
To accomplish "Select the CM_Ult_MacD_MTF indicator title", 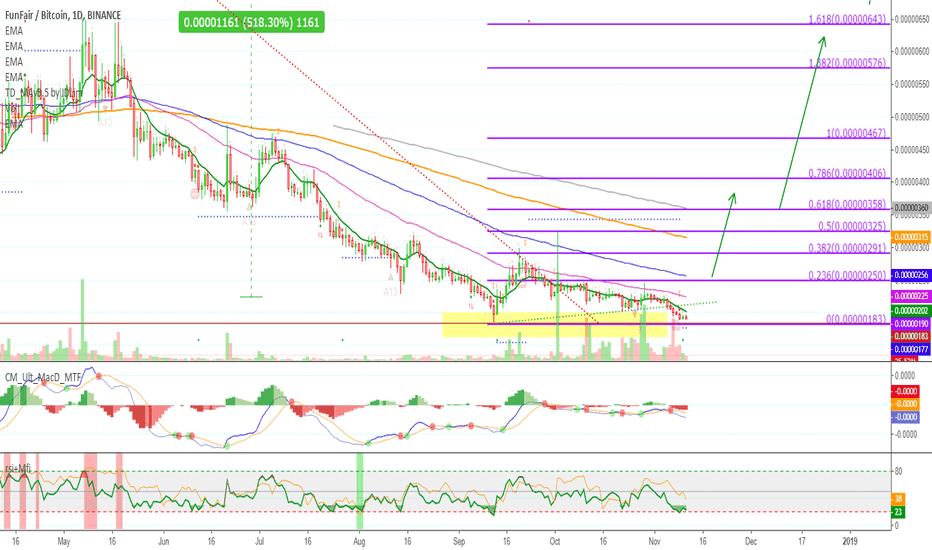I will point(43,377).
